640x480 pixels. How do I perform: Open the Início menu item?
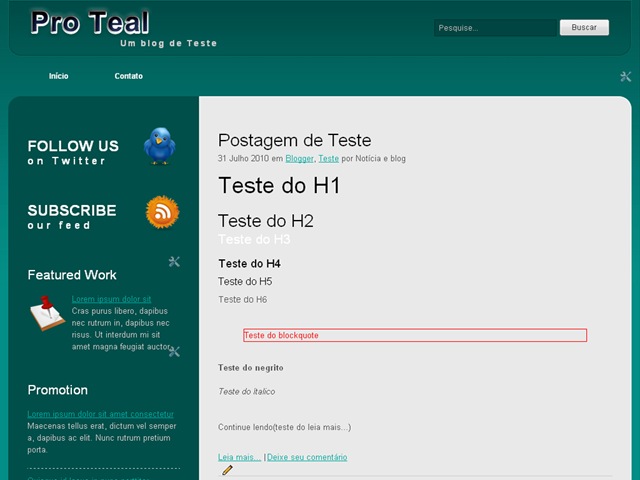58,76
